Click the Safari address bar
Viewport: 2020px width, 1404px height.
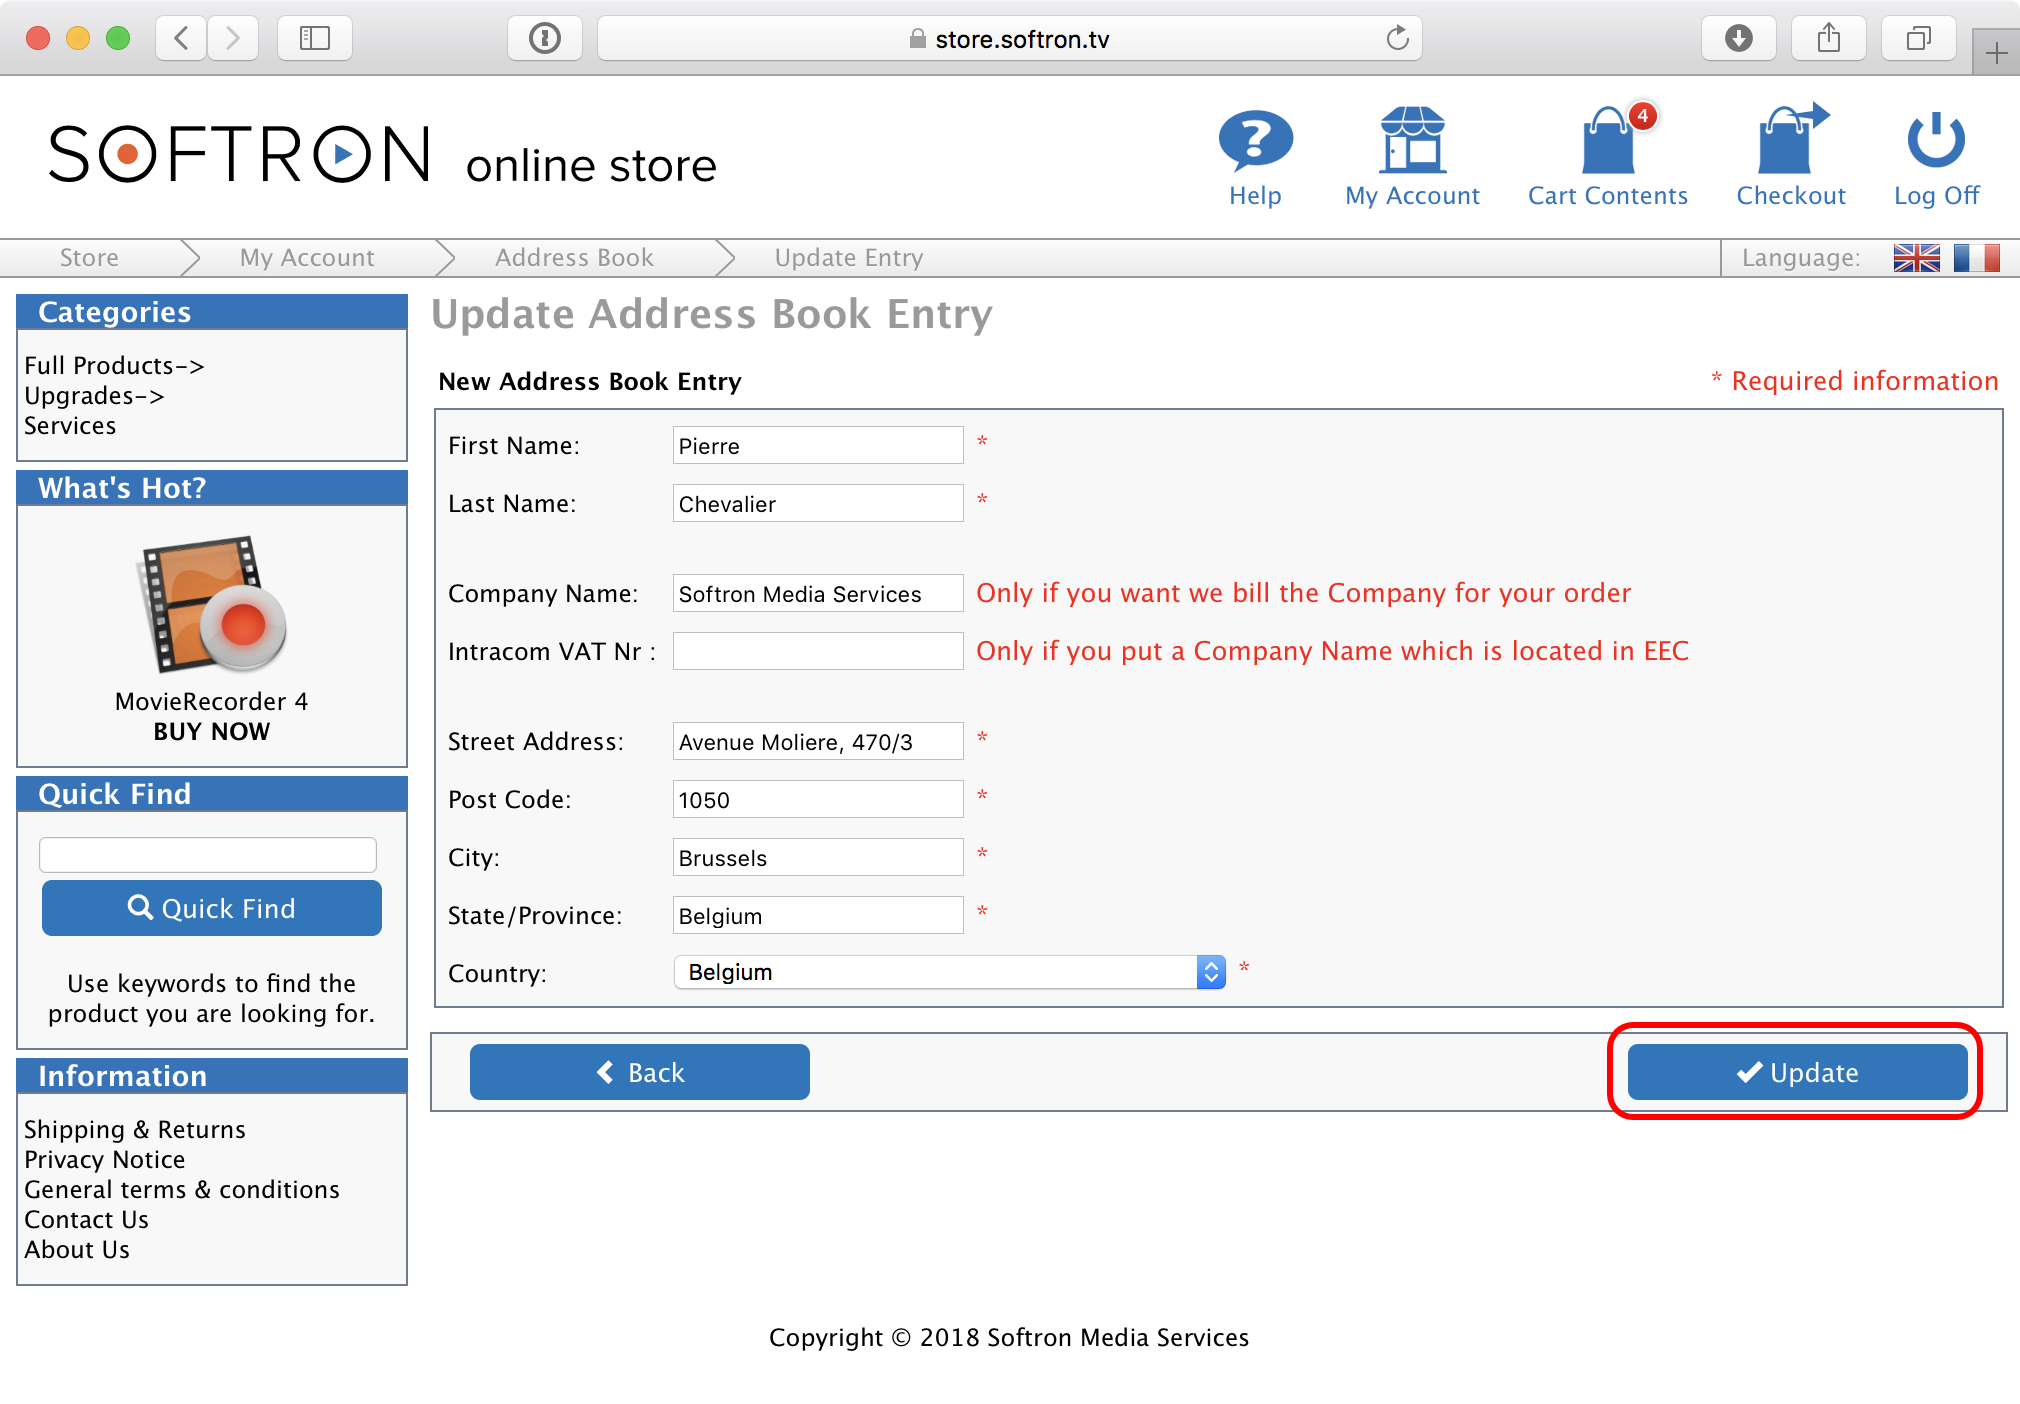(x=1009, y=39)
